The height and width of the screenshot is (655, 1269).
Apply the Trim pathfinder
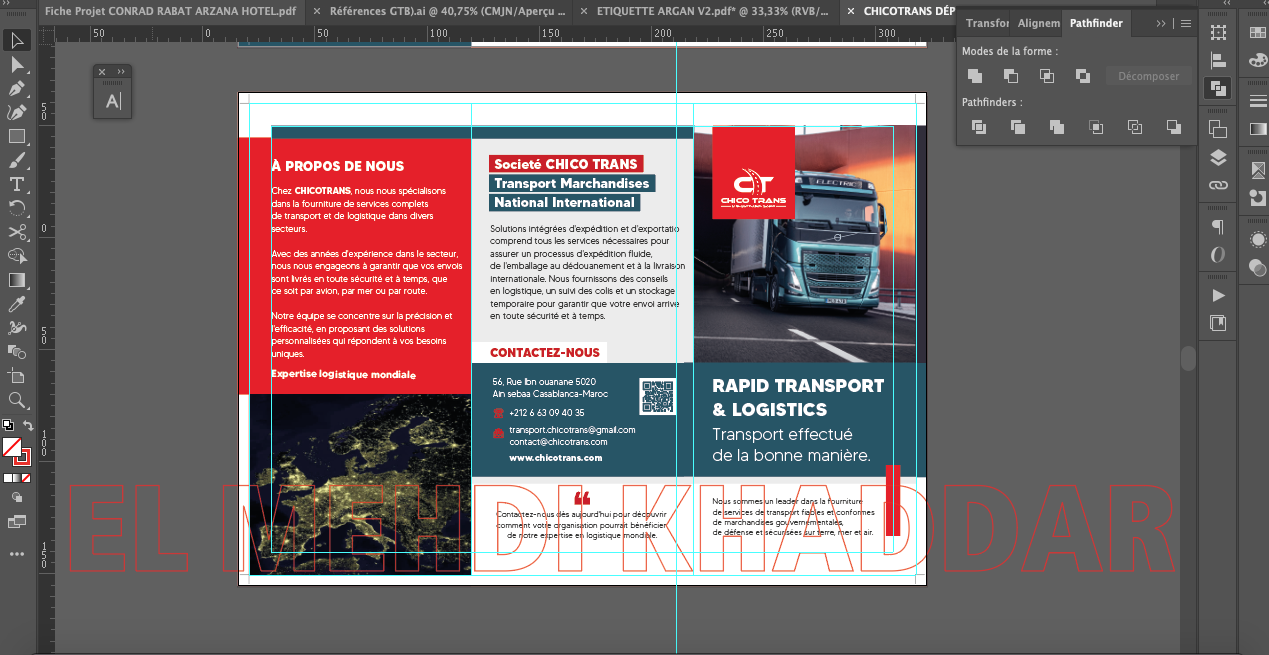click(x=1018, y=127)
